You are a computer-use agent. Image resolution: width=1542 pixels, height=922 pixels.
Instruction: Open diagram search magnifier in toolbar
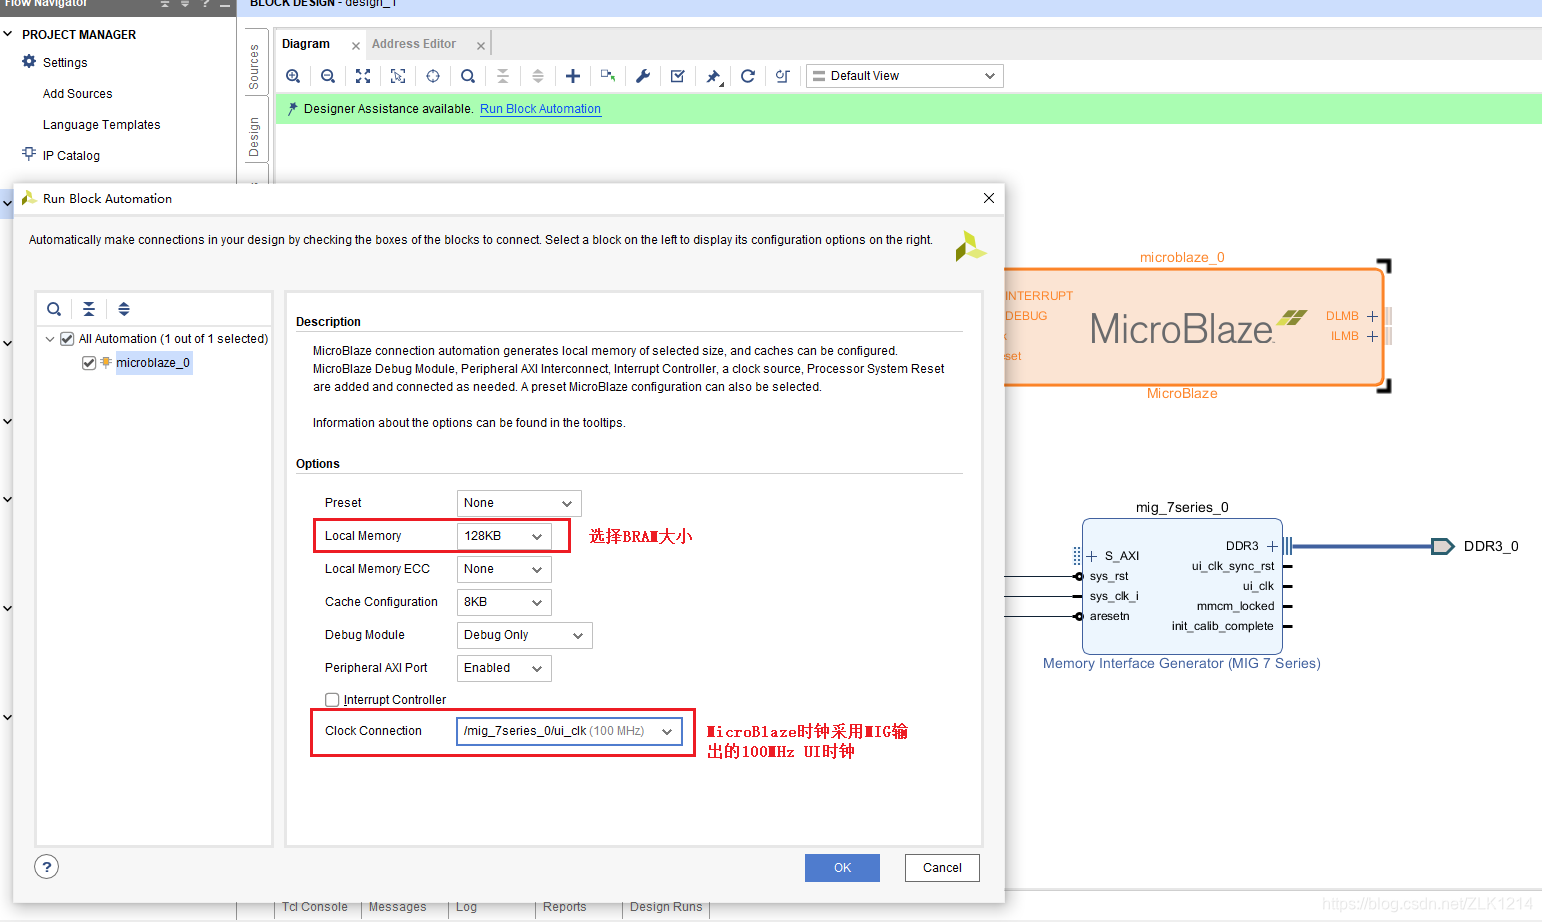468,76
